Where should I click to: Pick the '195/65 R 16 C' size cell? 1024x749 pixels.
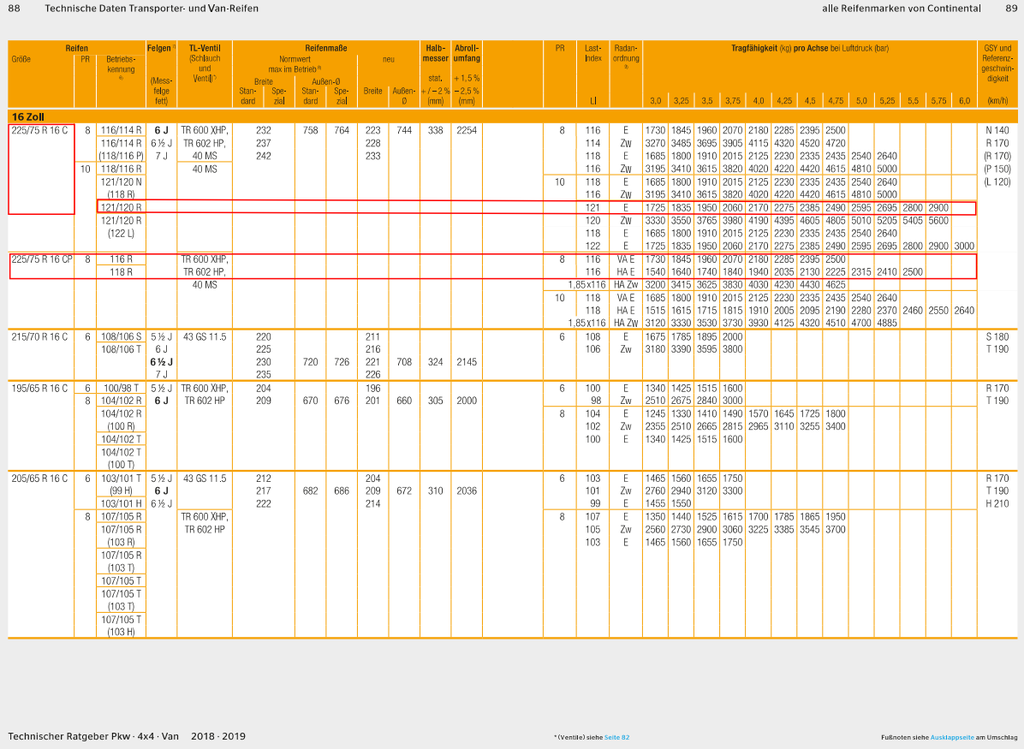tap(40, 389)
